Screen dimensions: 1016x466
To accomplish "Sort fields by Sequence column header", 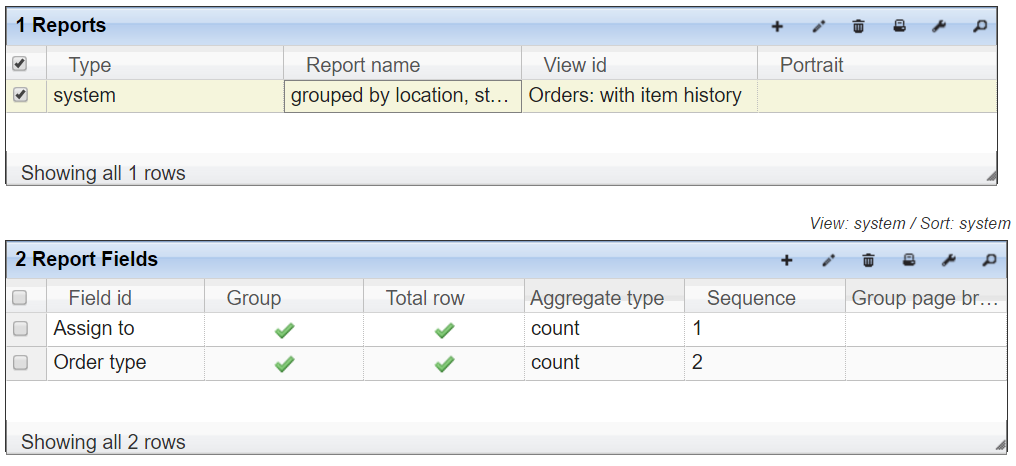I will tap(765, 298).
